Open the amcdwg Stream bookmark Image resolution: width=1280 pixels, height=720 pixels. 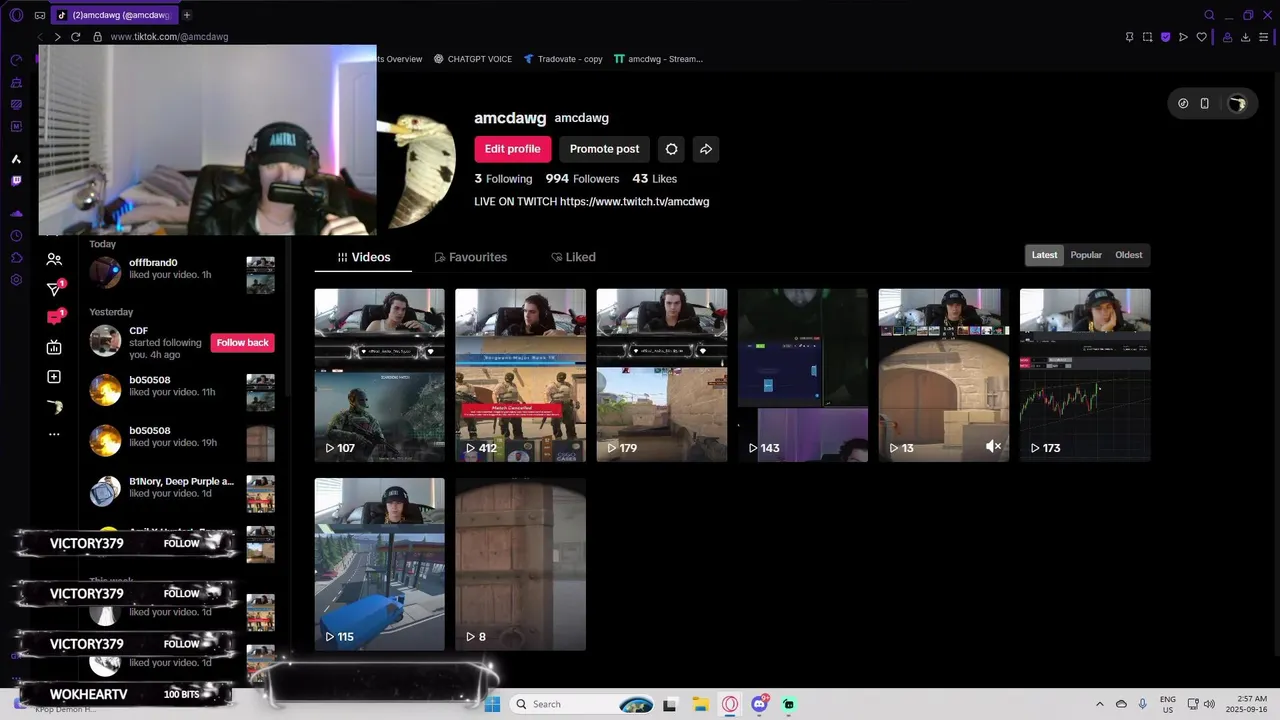pyautogui.click(x=659, y=59)
